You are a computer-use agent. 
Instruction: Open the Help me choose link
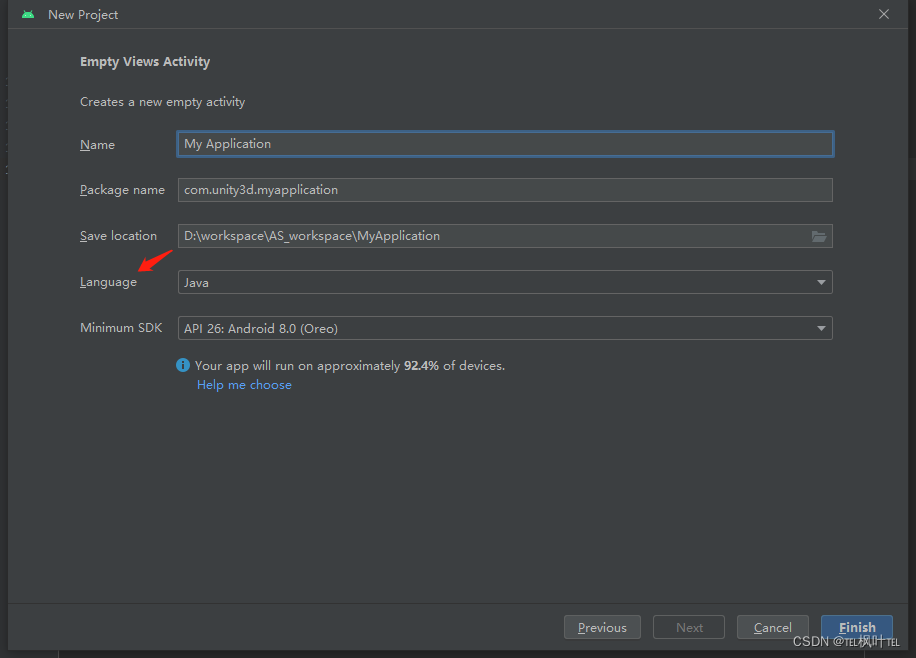click(244, 385)
